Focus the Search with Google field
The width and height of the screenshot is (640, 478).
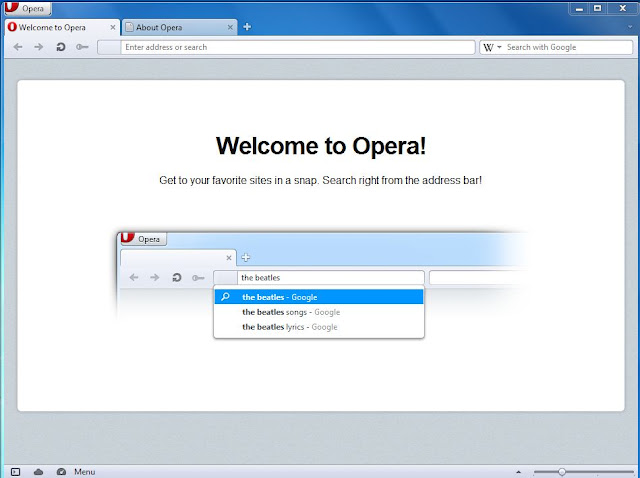(x=569, y=47)
